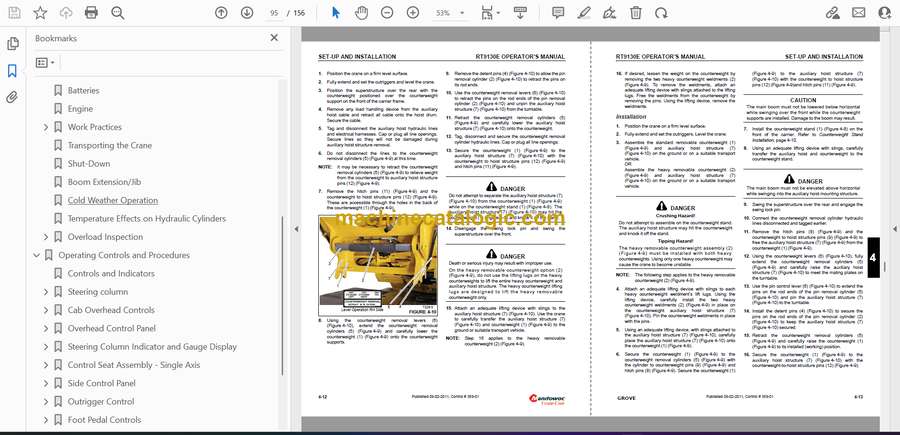Open the Engine bookmark
The height and width of the screenshot is (435, 900).
(x=80, y=108)
